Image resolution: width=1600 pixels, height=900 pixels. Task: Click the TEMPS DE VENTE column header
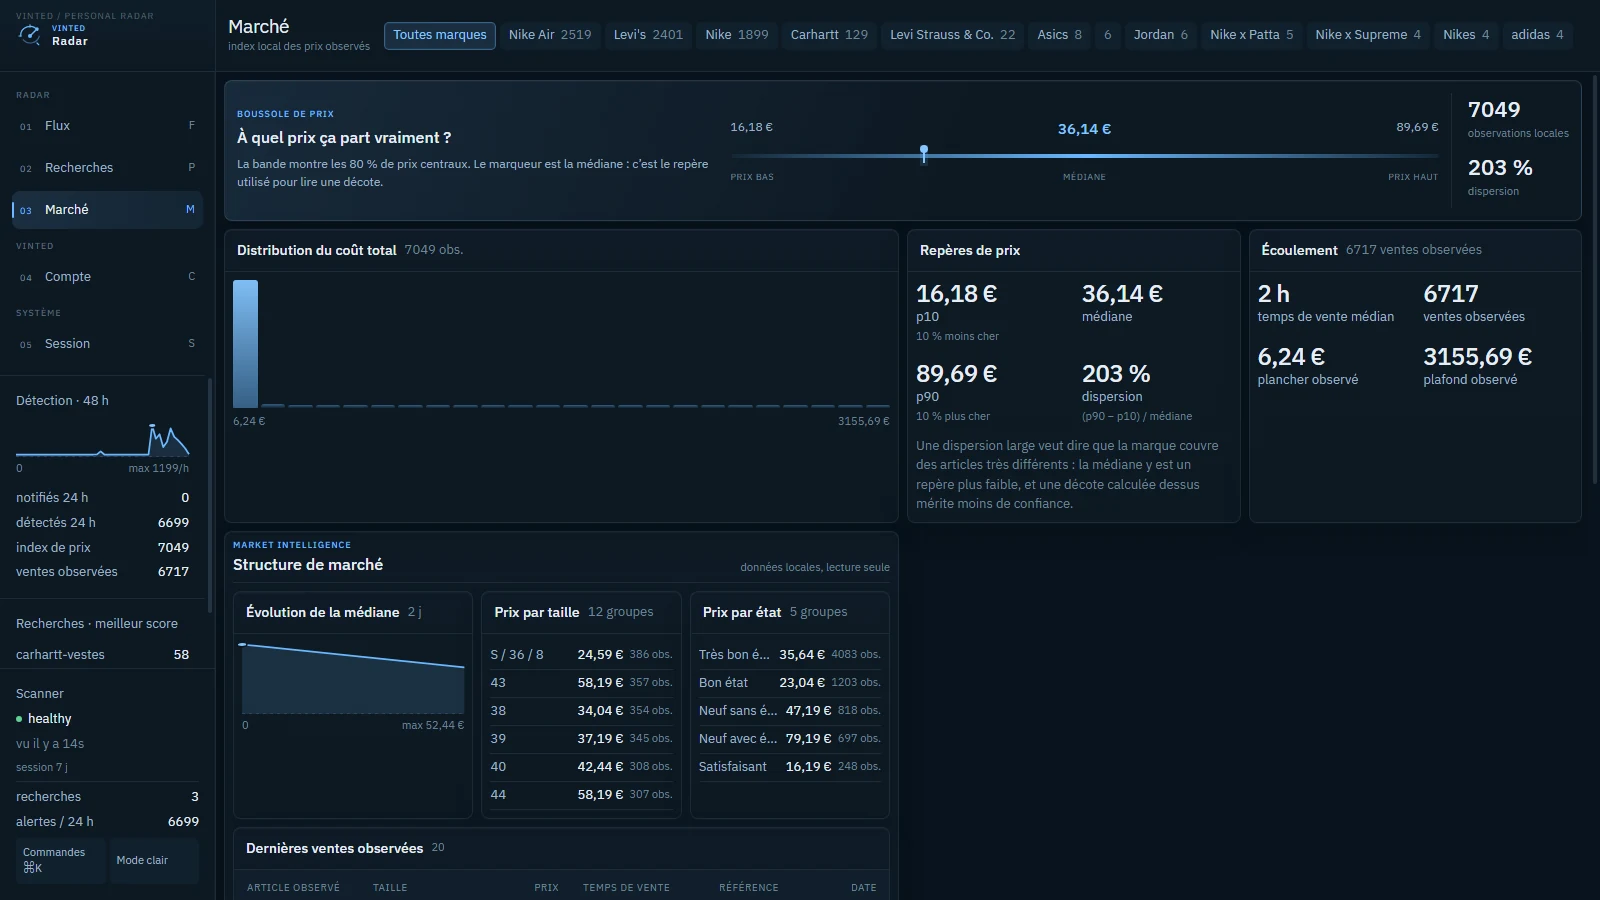tap(626, 888)
